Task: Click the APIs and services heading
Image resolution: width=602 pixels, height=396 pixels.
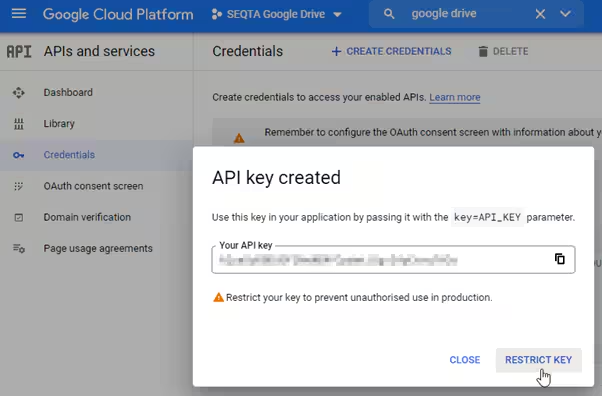Action: pyautogui.click(x=99, y=51)
